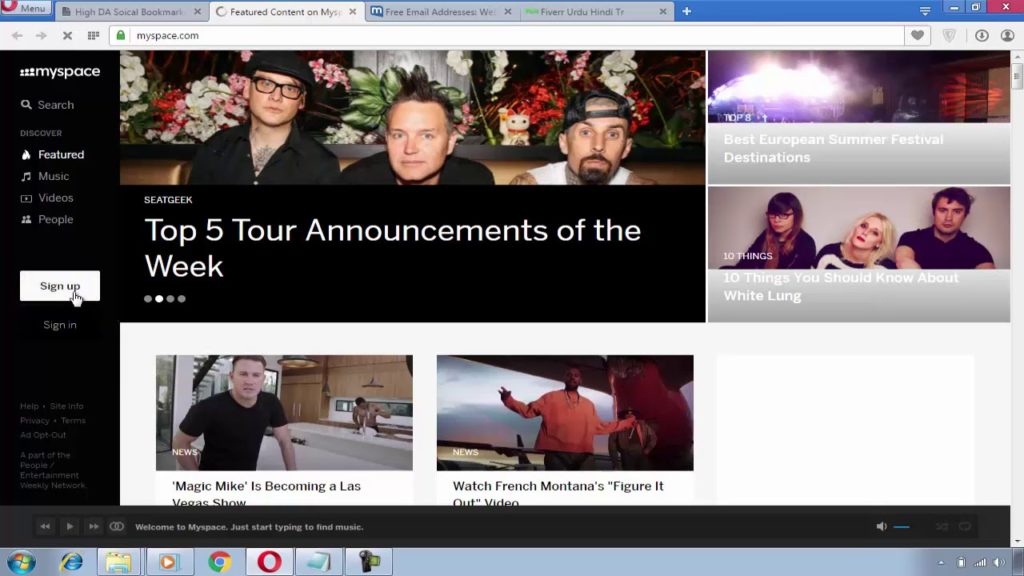The image size is (1024, 576).
Task: Select the third carousel dot
Action: coord(170,298)
